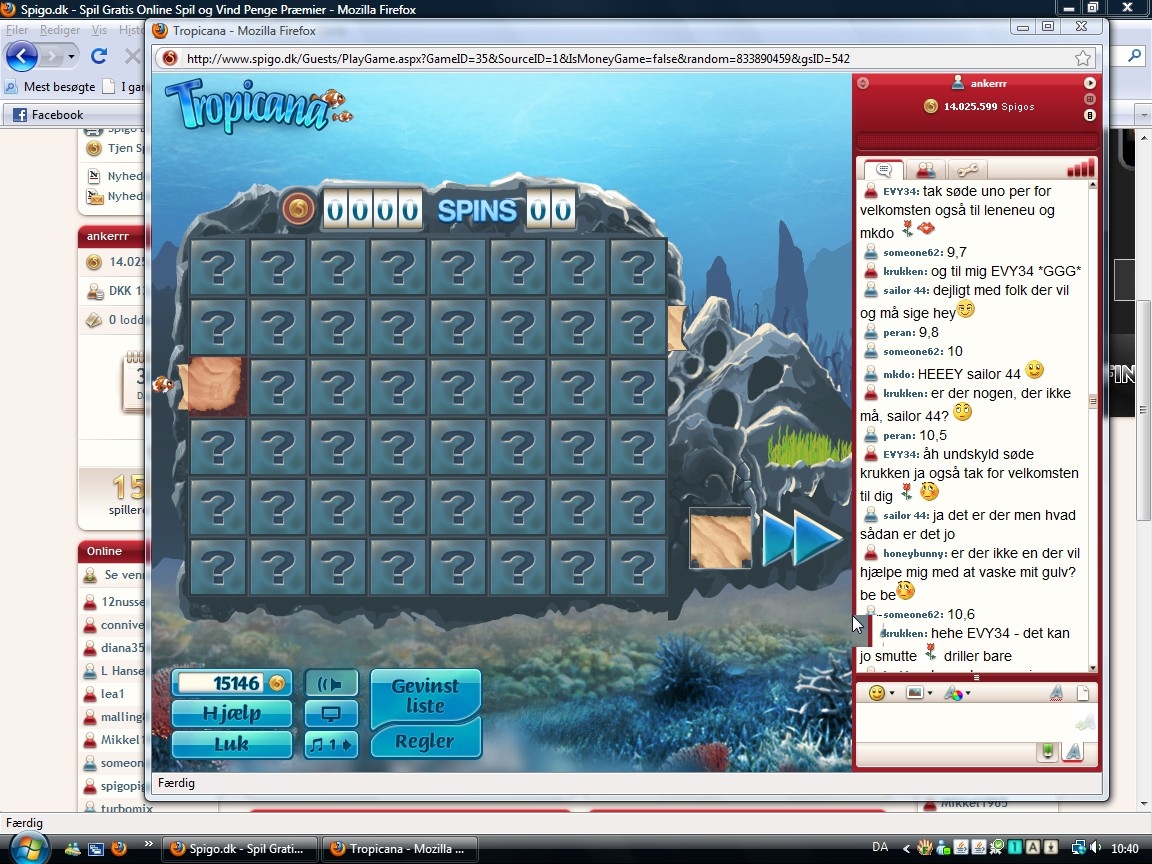Click the spell check A icon
Viewport: 1152px width, 864px height.
[x=1056, y=693]
